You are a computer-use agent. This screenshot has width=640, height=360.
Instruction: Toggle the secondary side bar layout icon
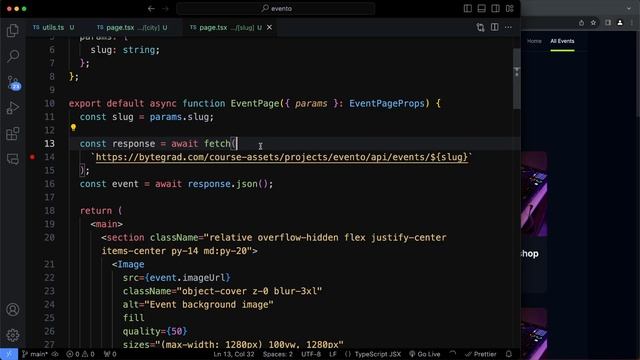(x=496, y=9)
